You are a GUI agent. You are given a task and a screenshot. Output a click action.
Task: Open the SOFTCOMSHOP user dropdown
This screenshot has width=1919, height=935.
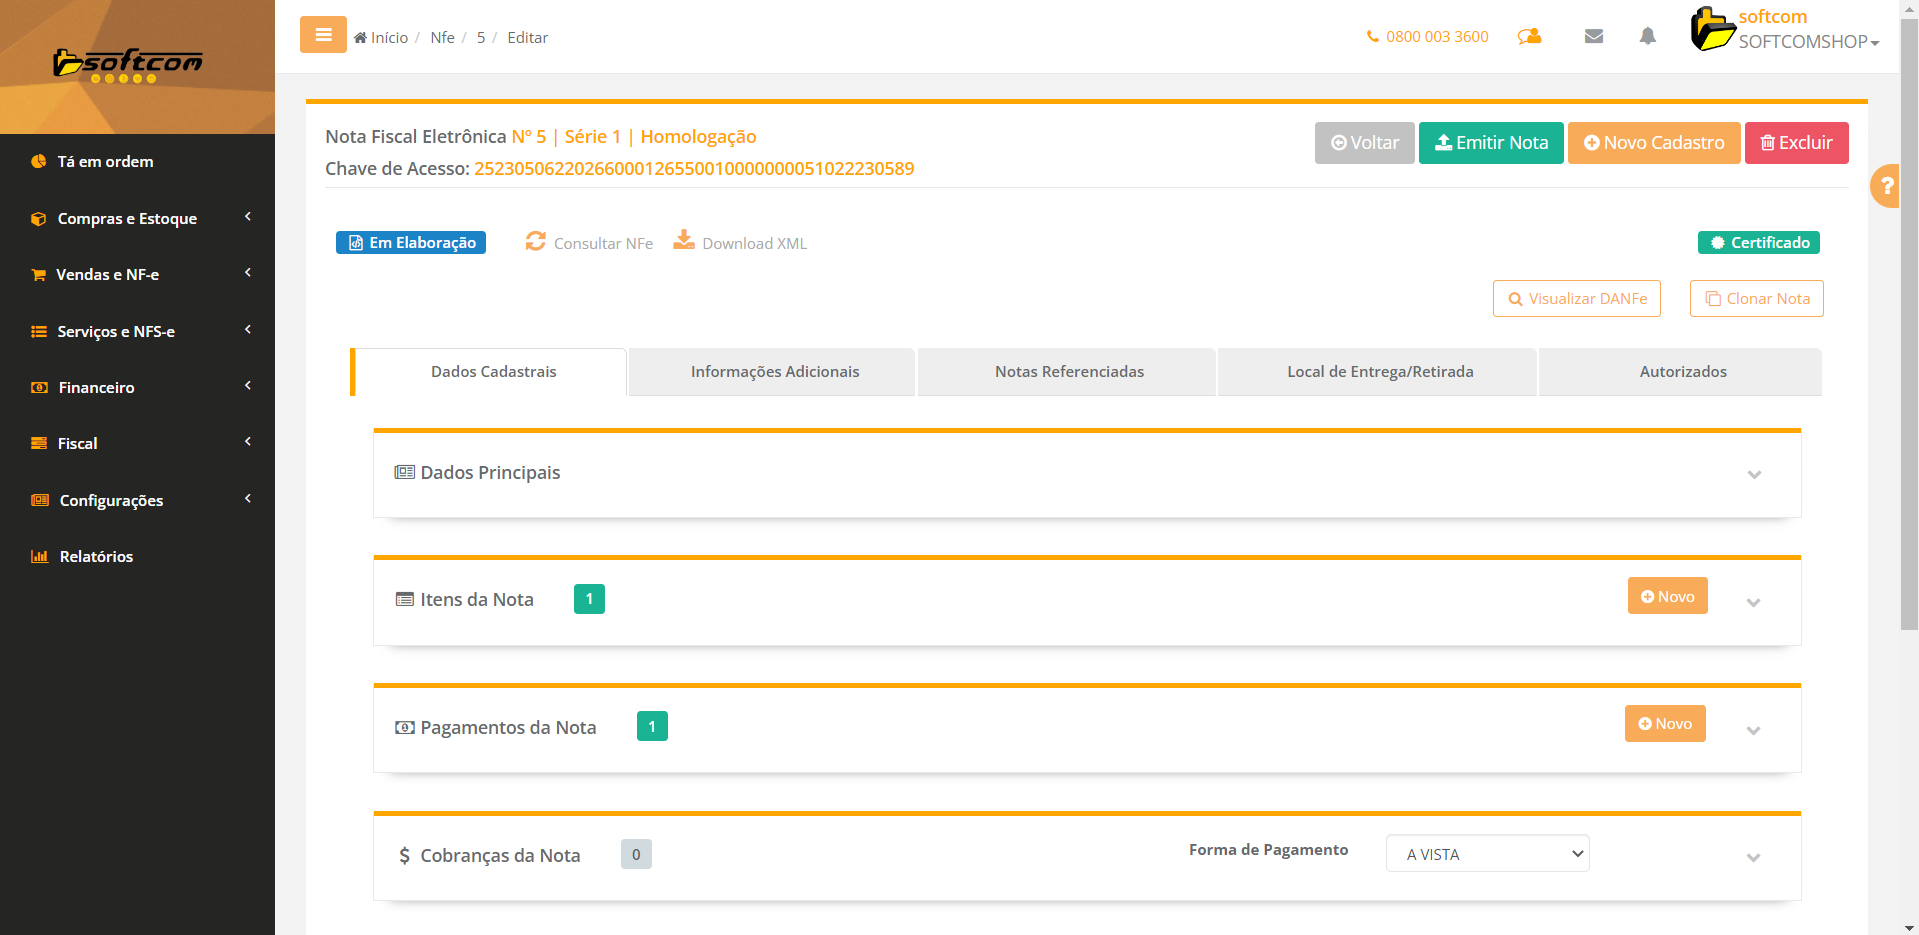(x=1808, y=41)
